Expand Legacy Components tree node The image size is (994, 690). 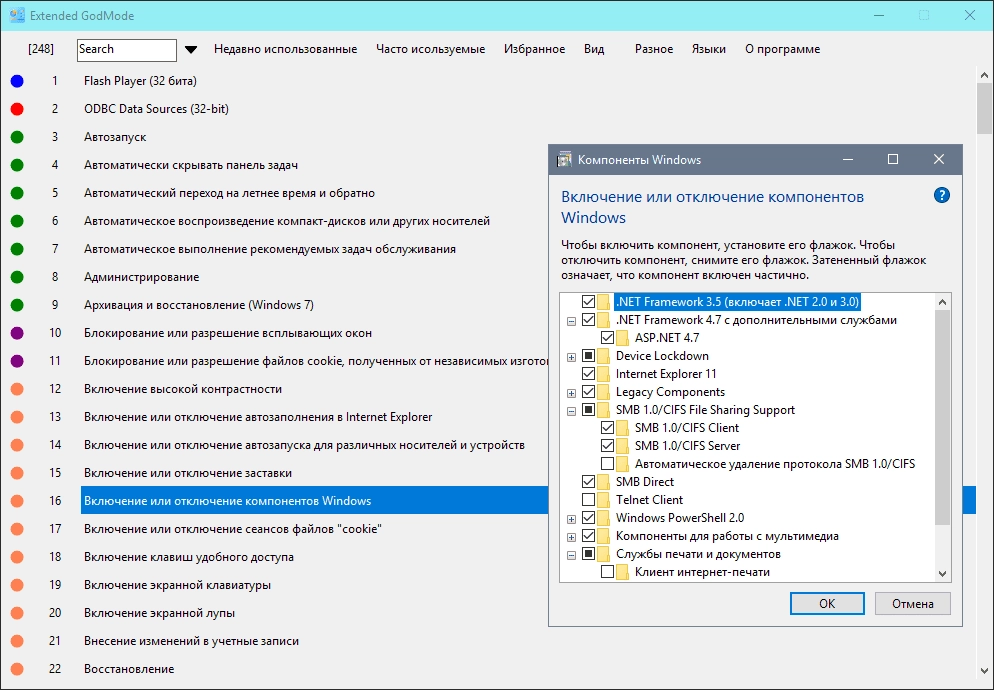(x=571, y=393)
